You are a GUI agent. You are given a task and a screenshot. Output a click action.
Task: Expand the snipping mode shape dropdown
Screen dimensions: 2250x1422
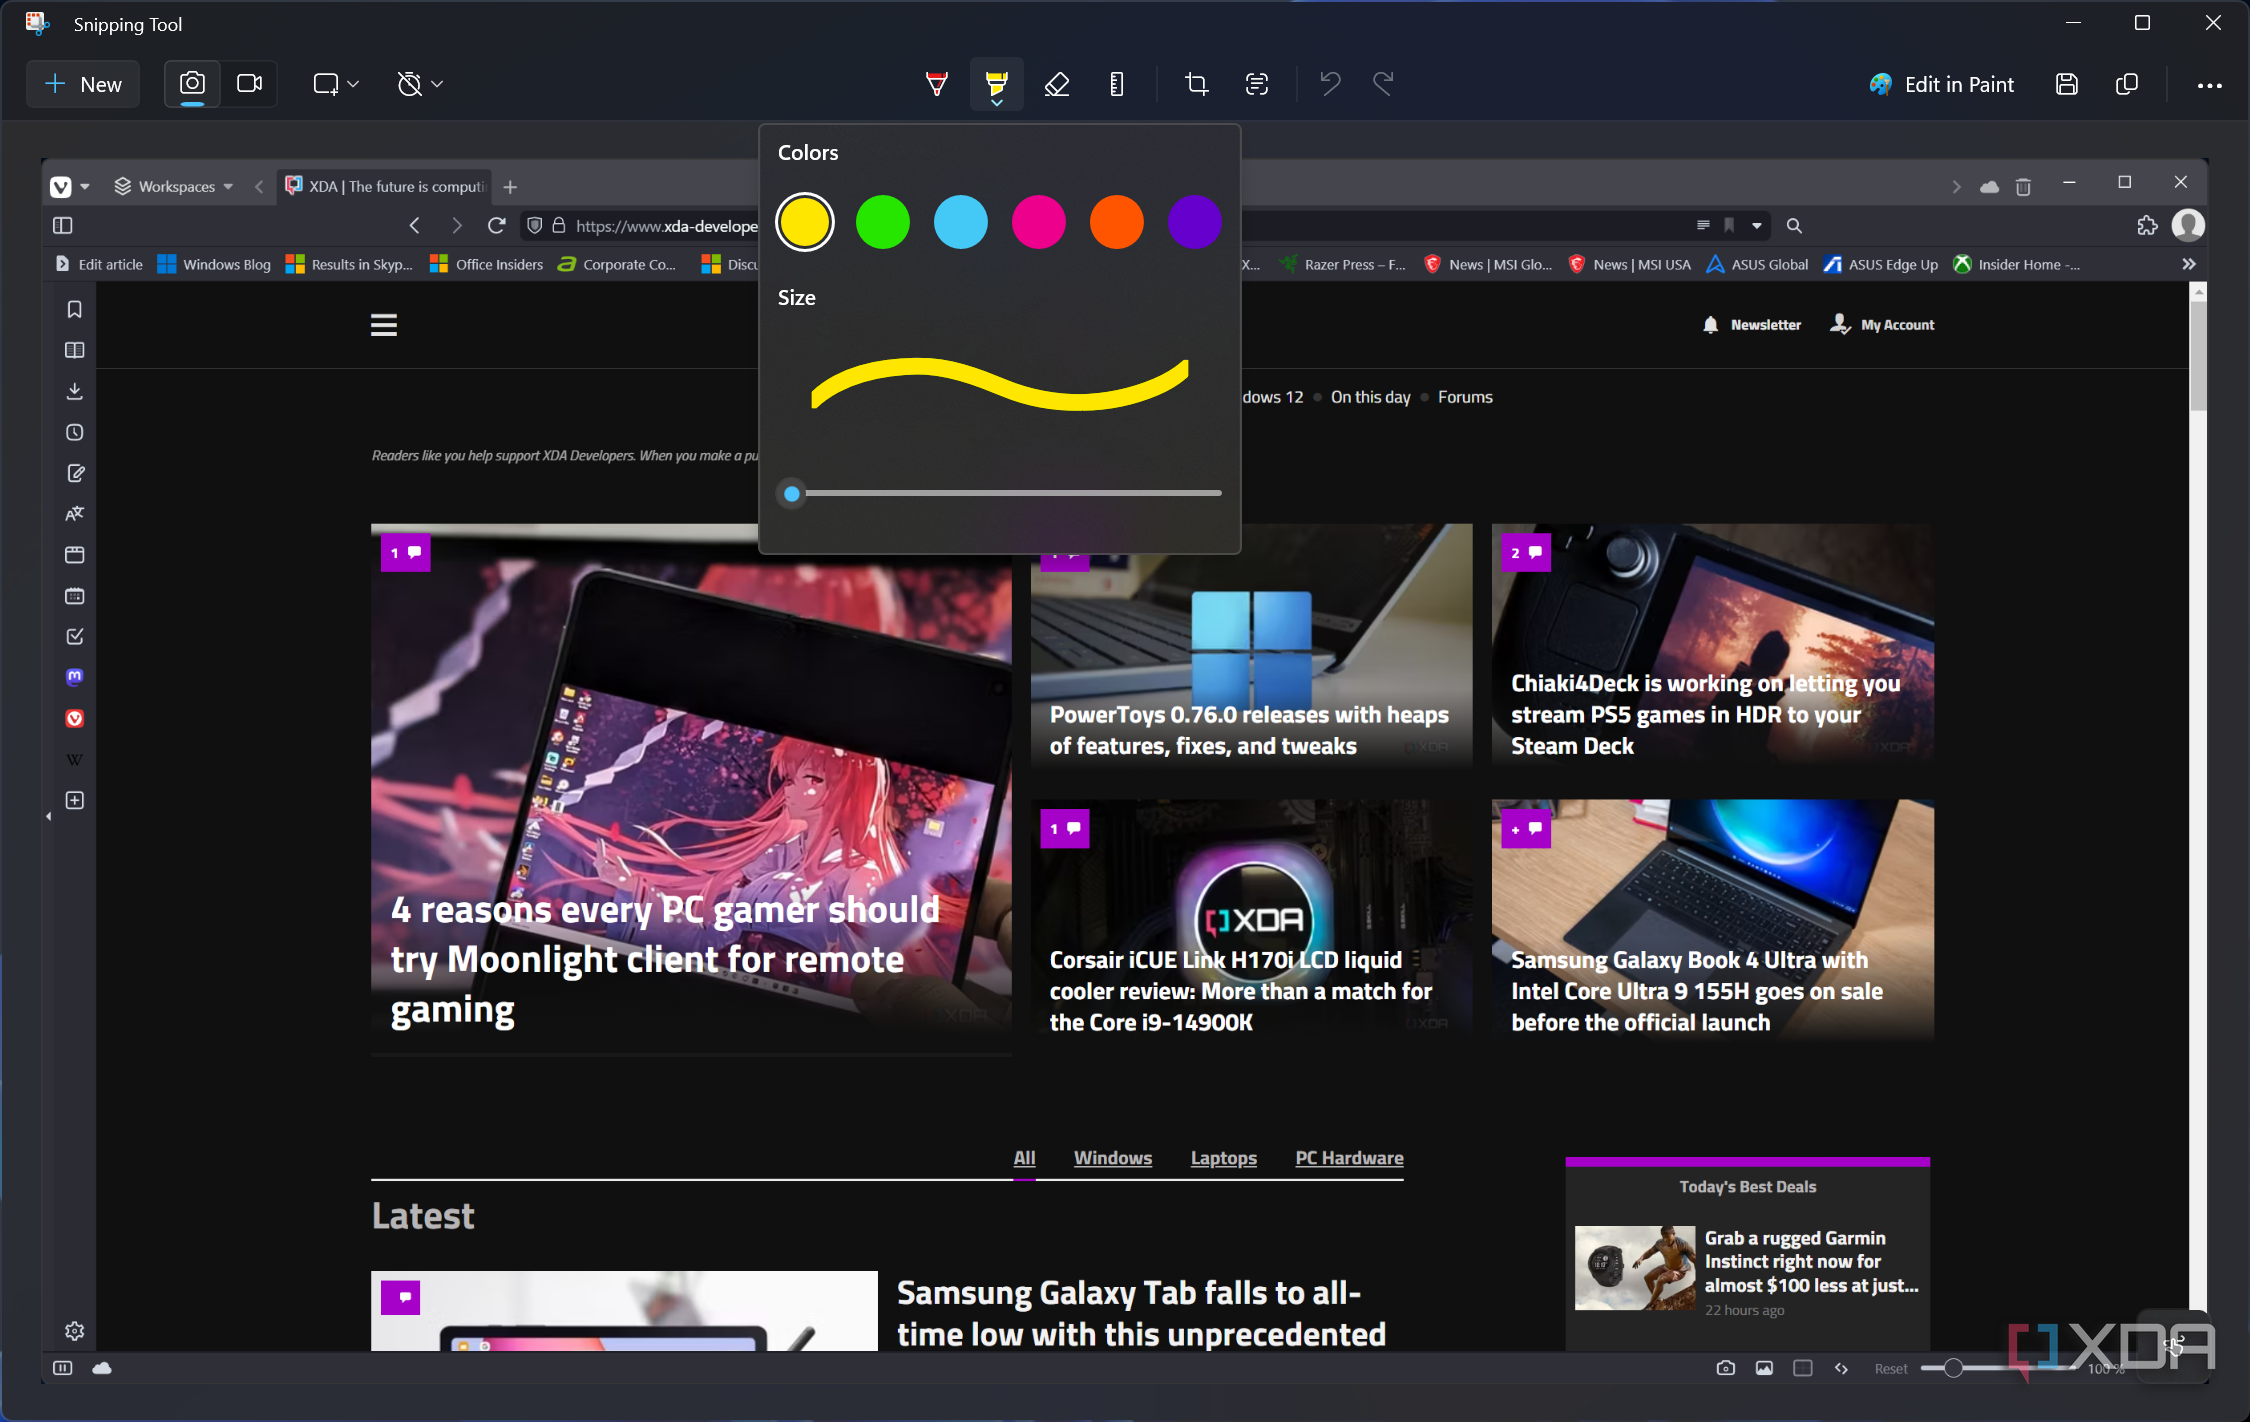pyautogui.click(x=336, y=84)
